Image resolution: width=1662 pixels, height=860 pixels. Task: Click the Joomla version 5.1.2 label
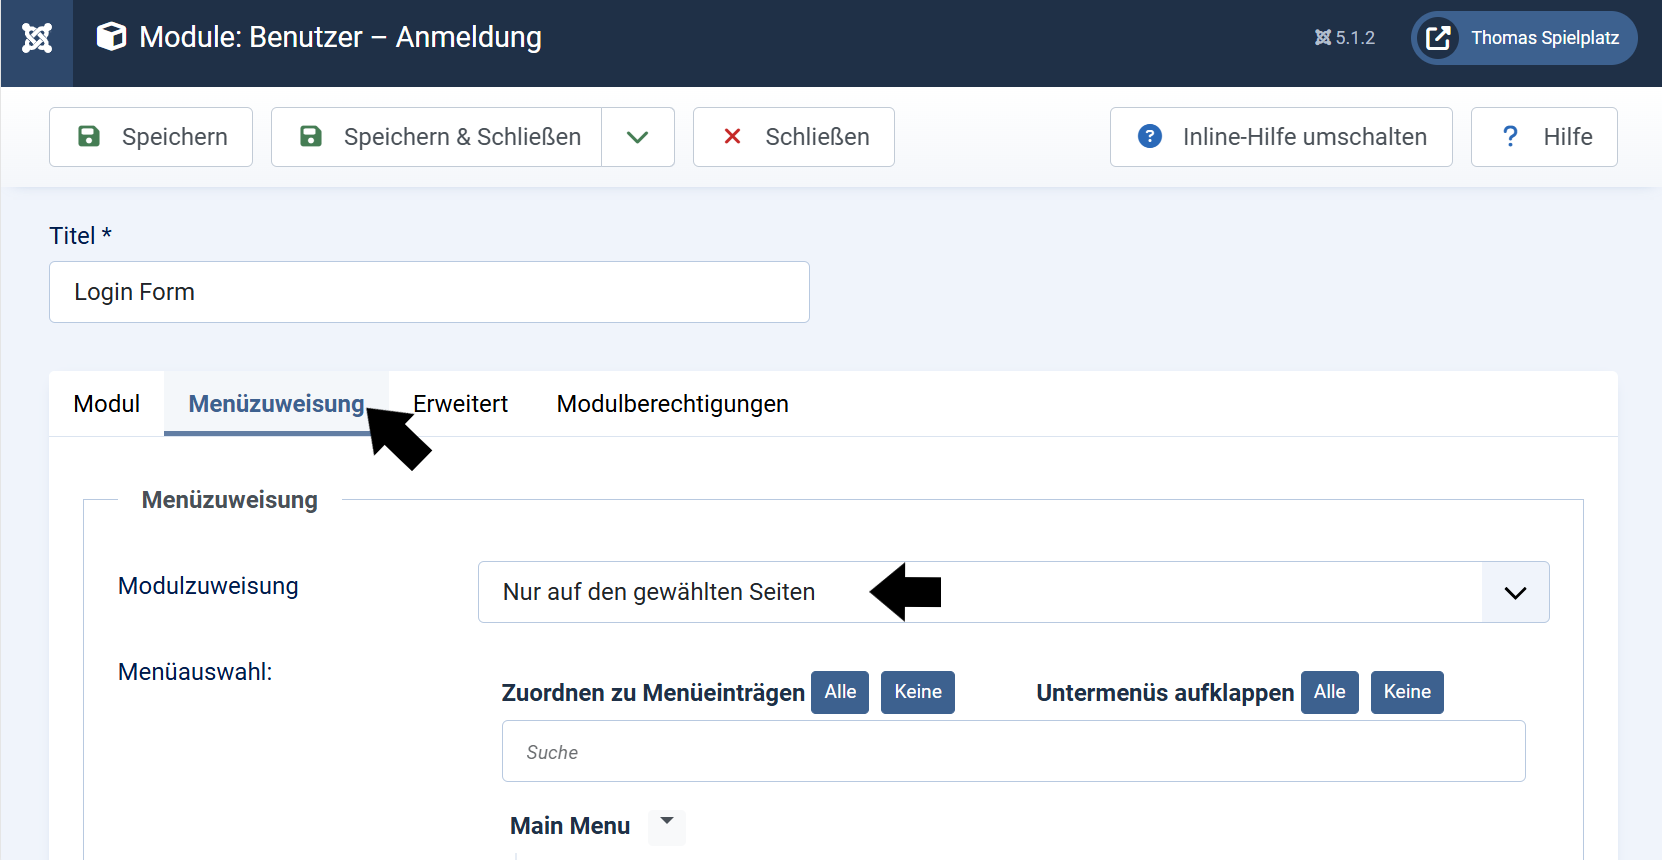click(x=1345, y=38)
